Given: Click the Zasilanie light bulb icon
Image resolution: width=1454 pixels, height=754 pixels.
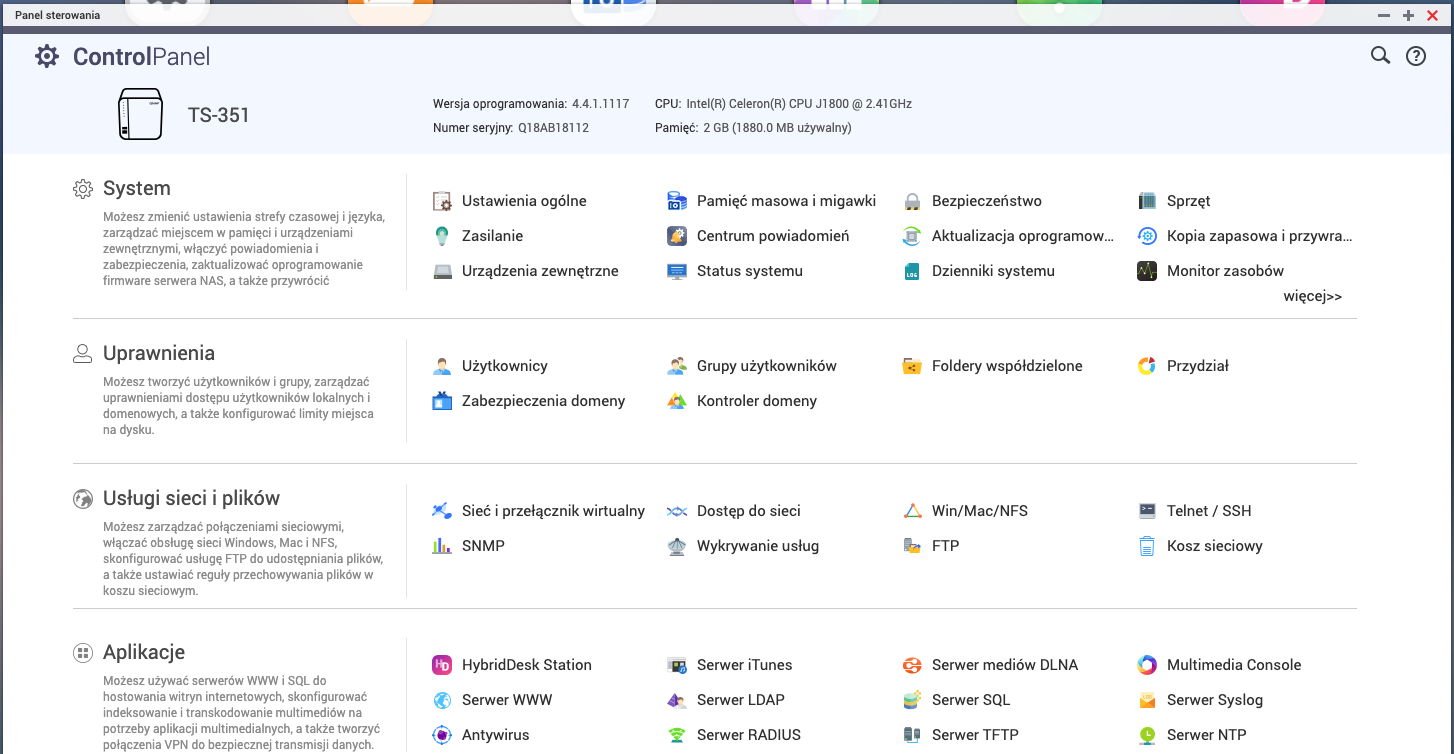Looking at the screenshot, I should point(442,236).
